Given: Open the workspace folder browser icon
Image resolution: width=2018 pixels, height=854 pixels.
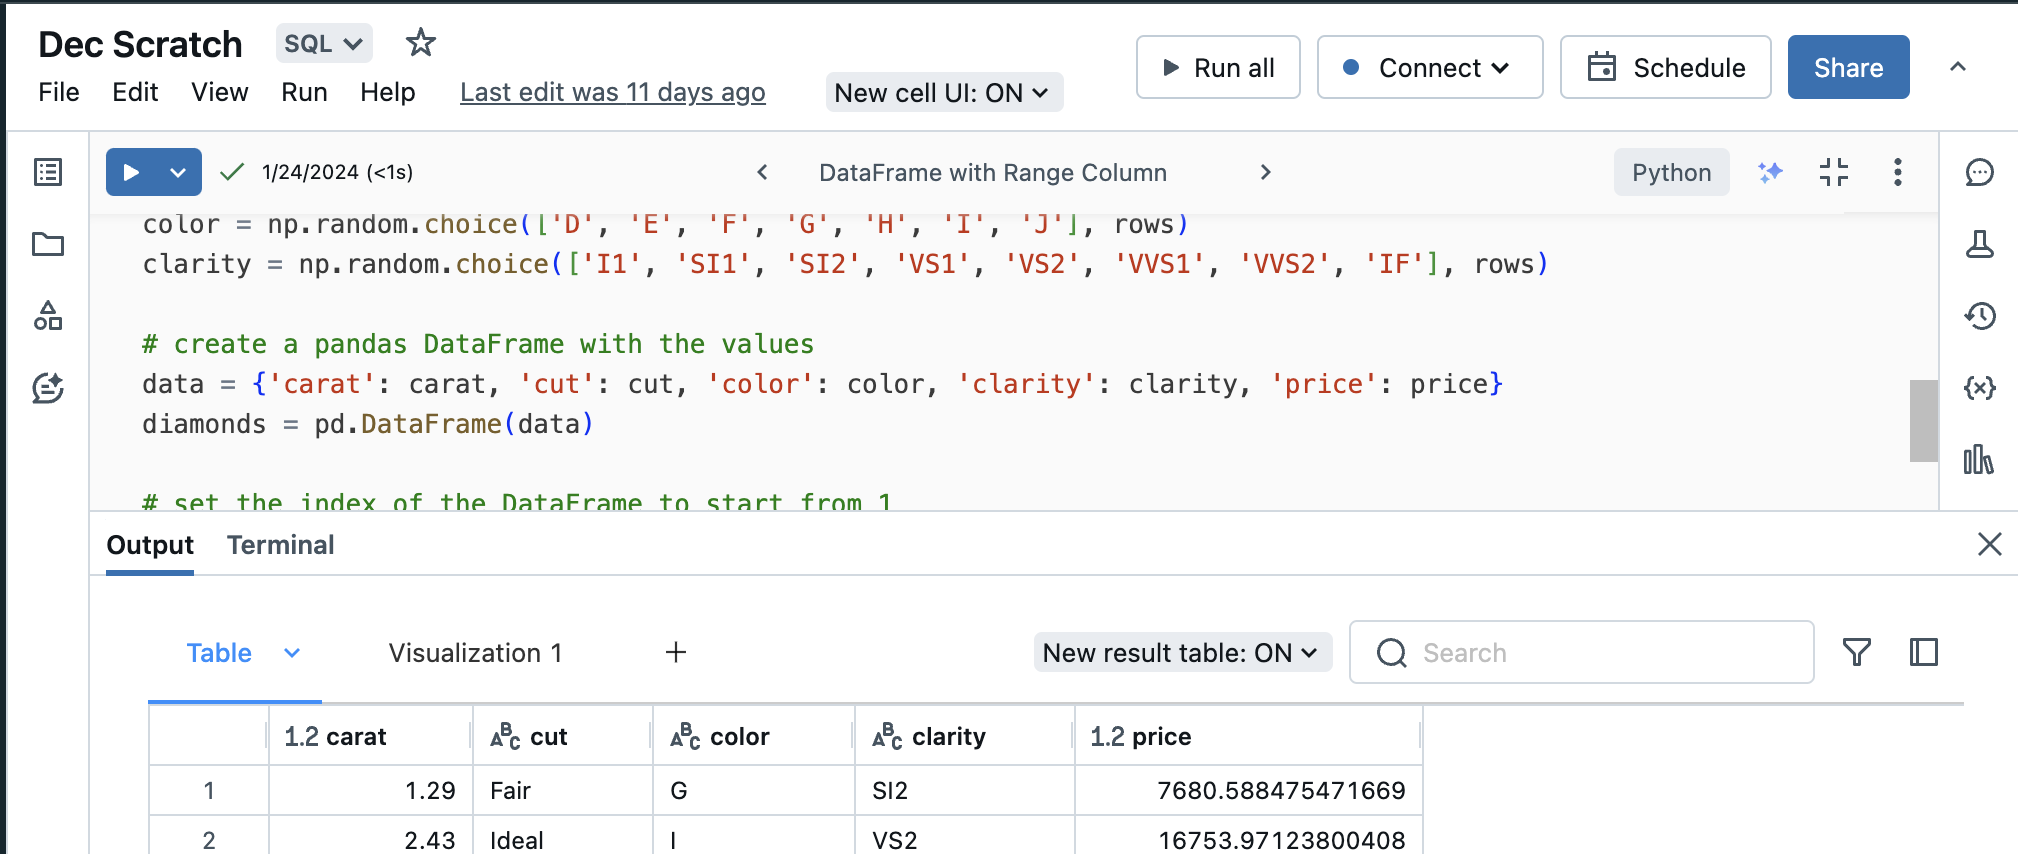Looking at the screenshot, I should point(48,244).
